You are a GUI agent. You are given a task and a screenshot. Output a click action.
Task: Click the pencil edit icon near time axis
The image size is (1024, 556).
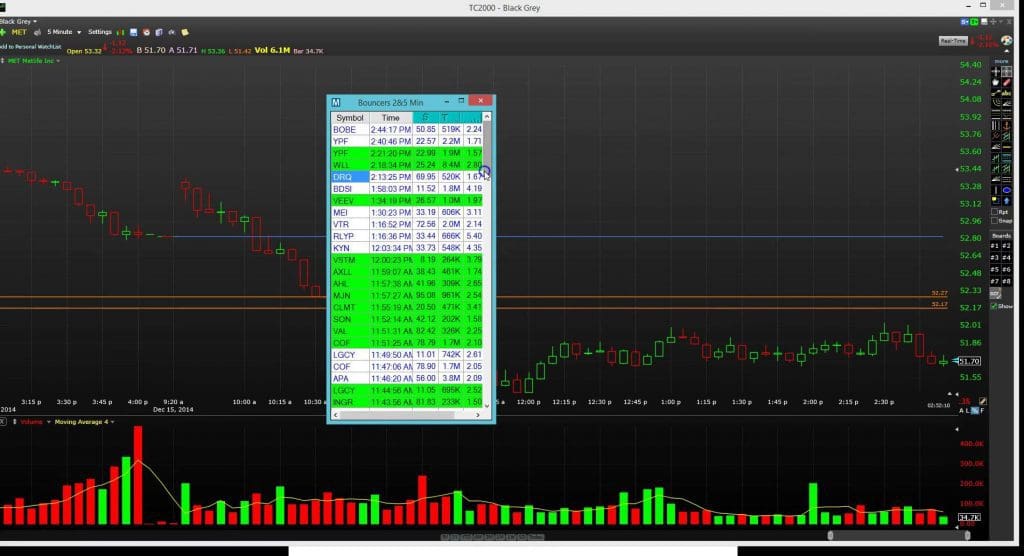983,401
